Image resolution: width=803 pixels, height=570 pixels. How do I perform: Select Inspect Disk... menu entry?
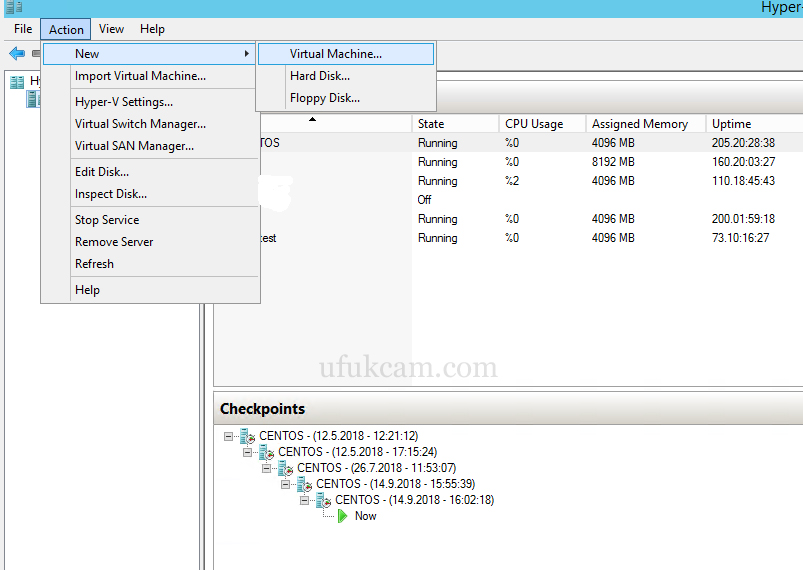(151, 194)
